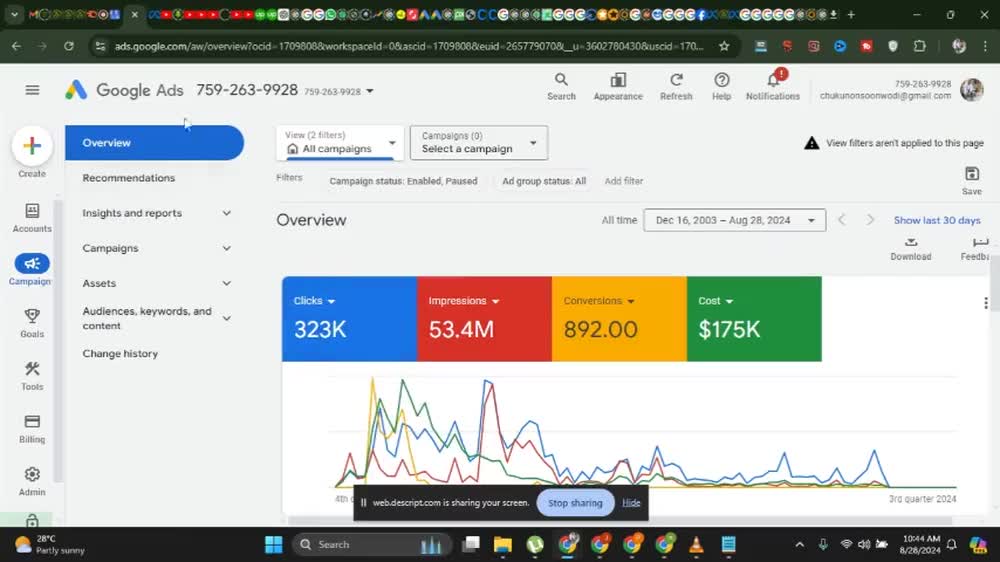Open the account switcher dropdown arrow

coord(370,91)
